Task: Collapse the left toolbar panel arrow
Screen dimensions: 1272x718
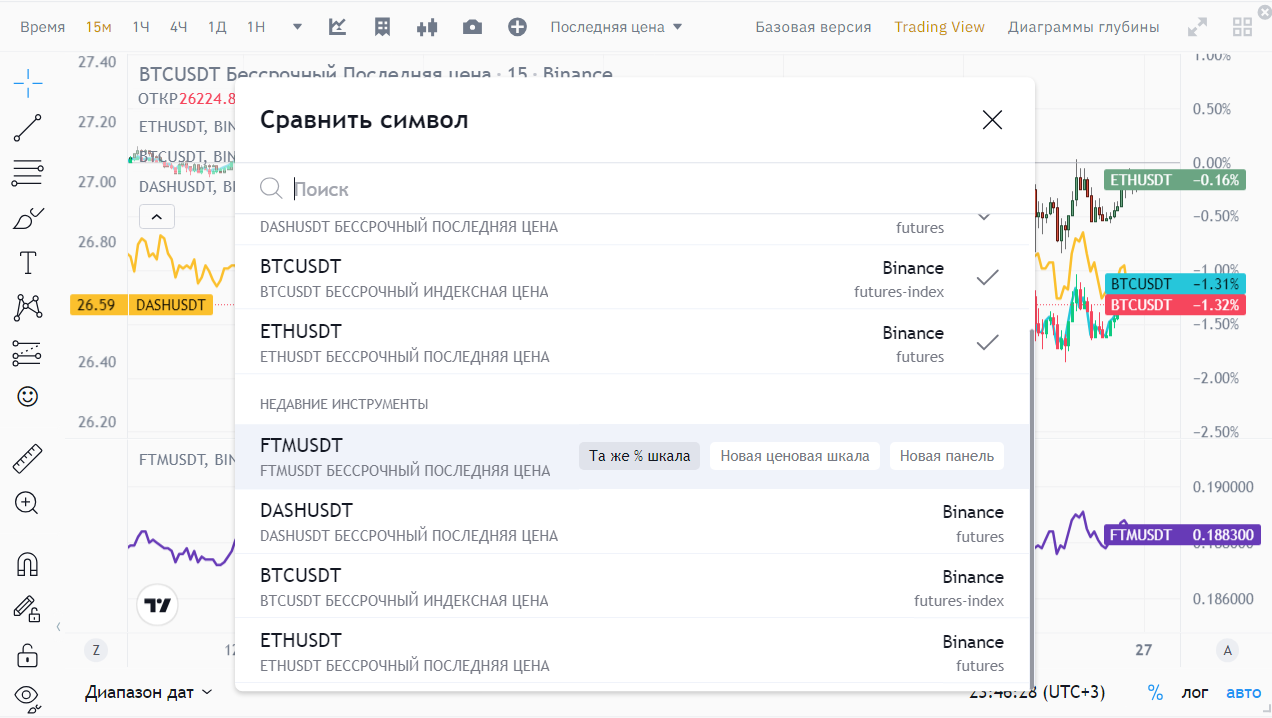Action: click(x=58, y=627)
